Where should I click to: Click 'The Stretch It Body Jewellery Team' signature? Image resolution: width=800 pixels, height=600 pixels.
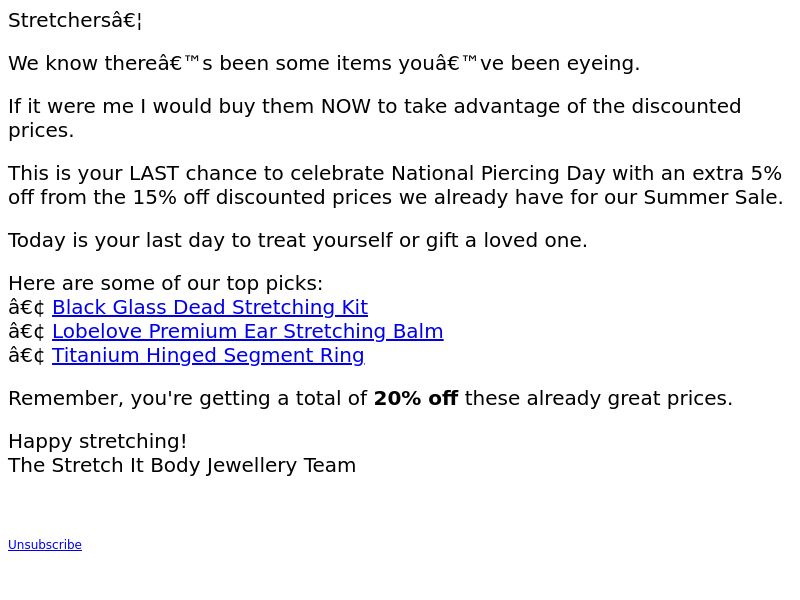click(x=182, y=465)
